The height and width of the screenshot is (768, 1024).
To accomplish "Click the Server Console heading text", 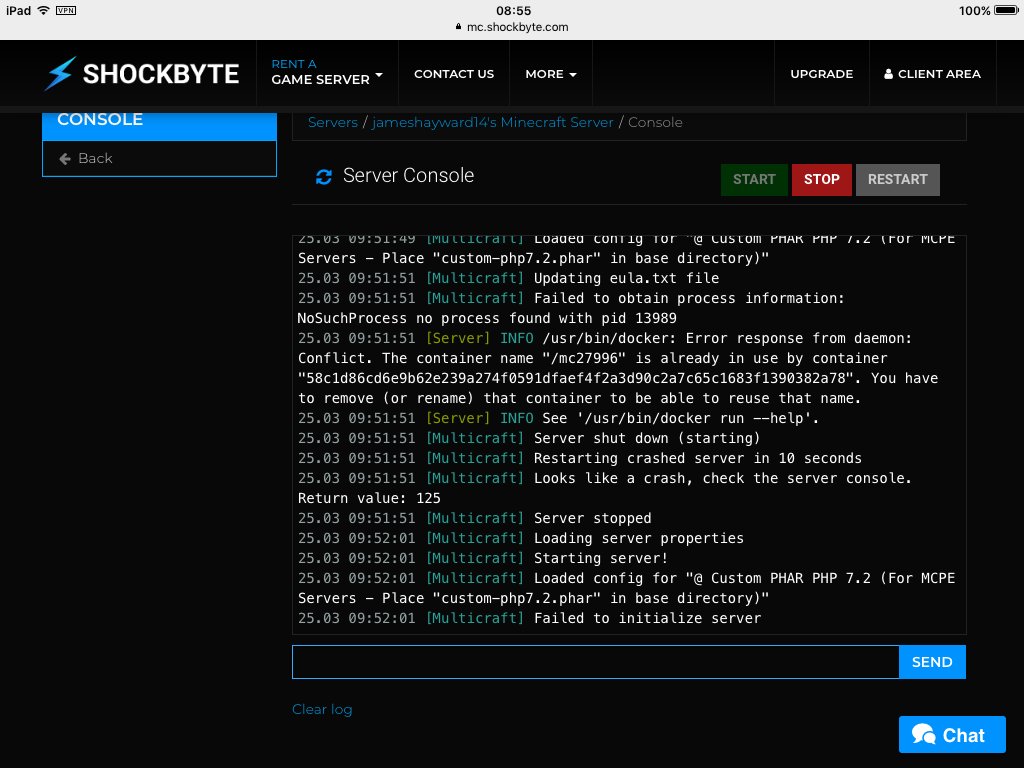I will tap(408, 176).
